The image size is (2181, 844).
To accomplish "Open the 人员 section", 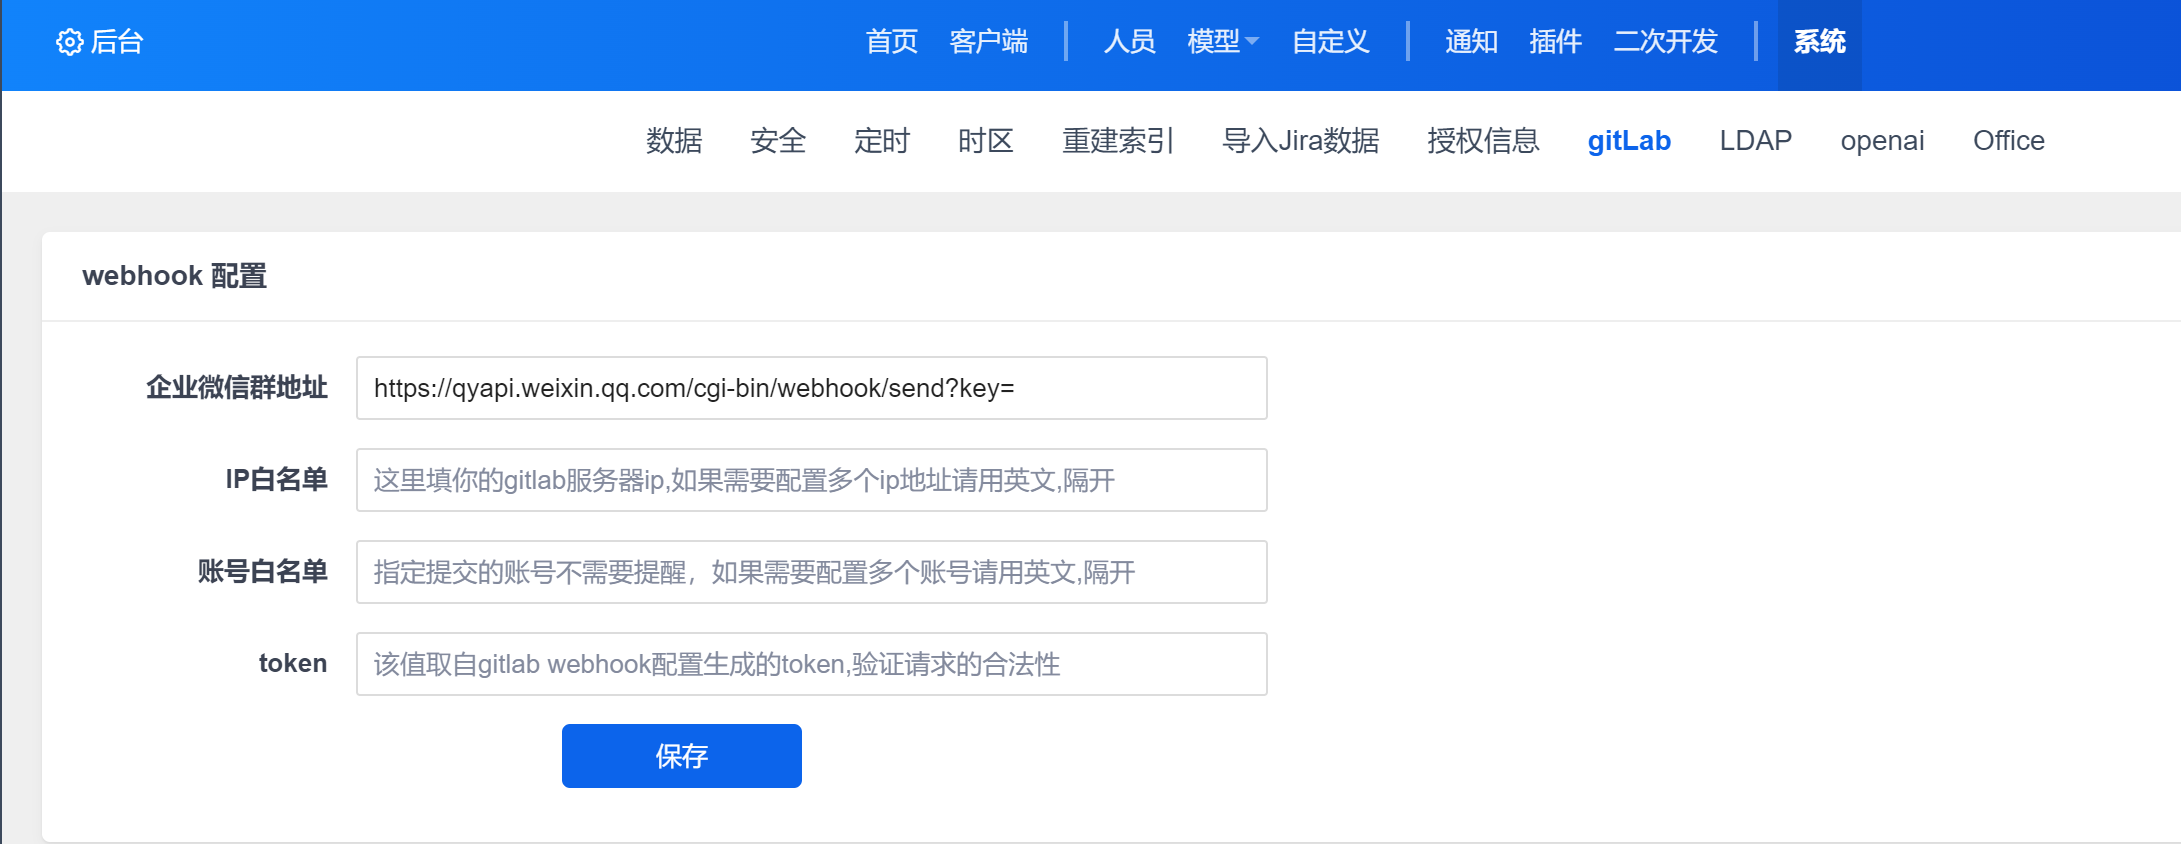I will [1129, 42].
